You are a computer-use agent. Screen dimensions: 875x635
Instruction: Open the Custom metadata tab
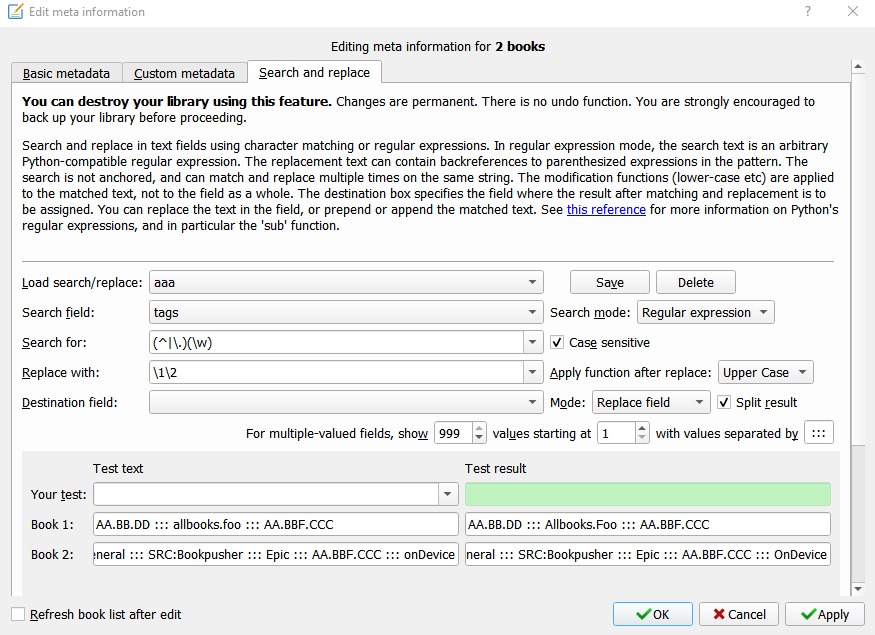[x=184, y=73]
